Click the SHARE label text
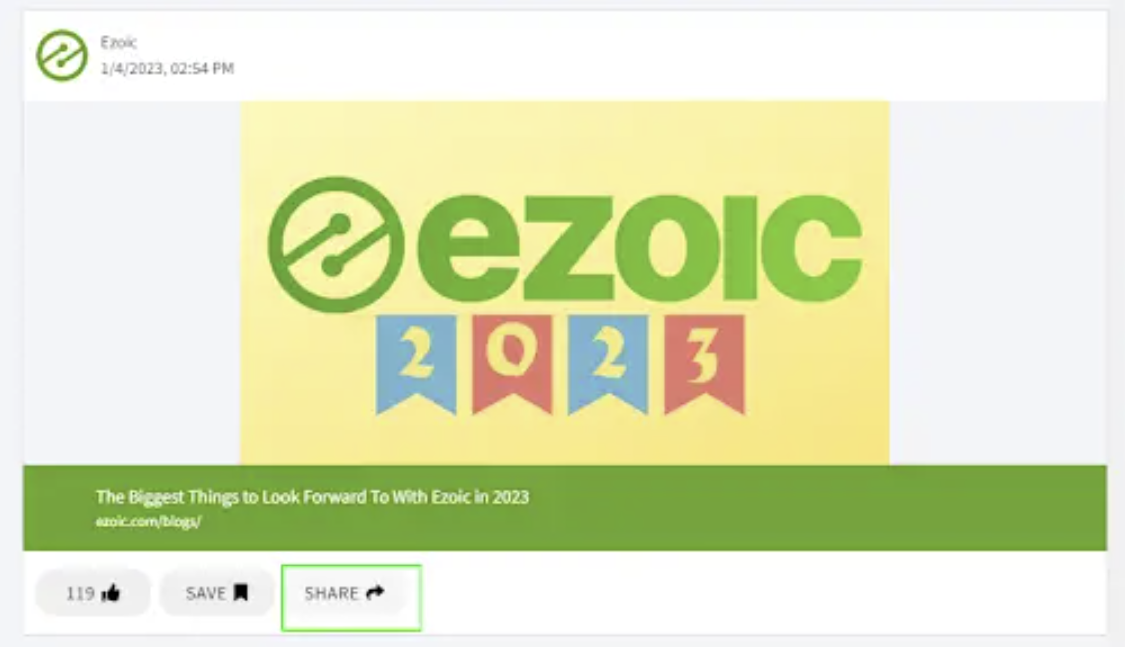Screen dimensions: 1125x647 (331, 593)
